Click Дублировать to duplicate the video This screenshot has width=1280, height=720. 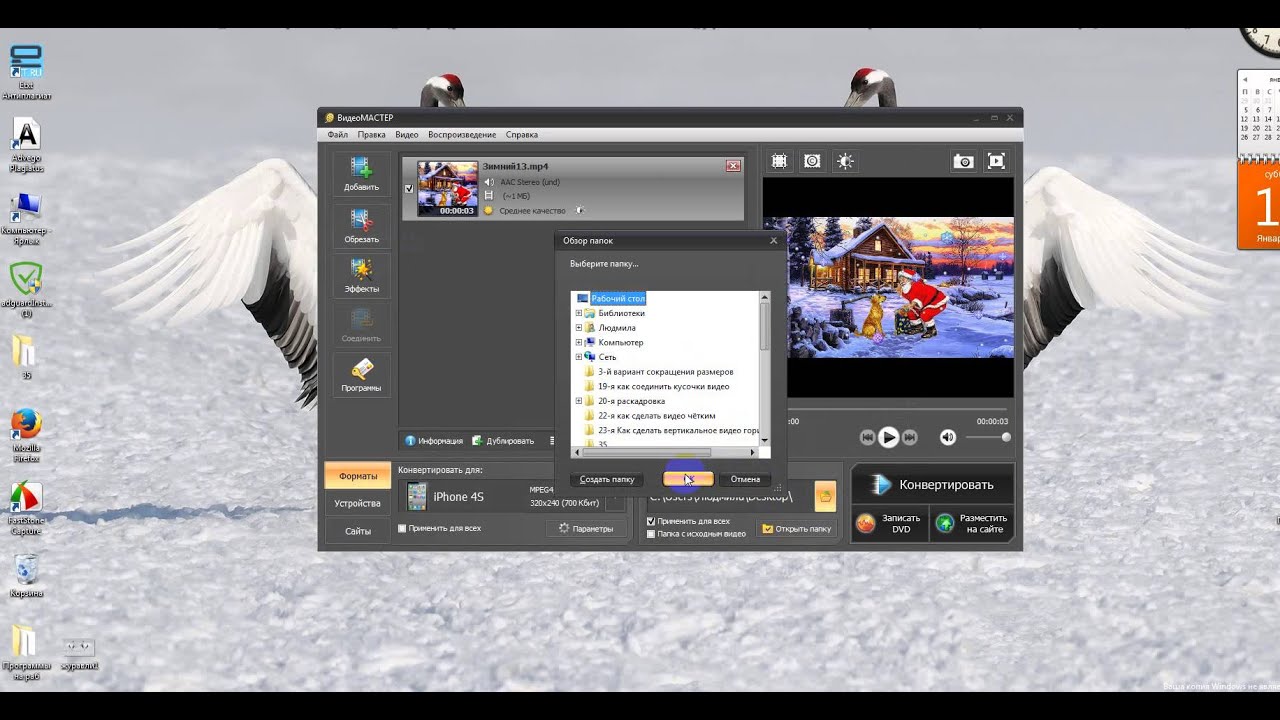pyautogui.click(x=503, y=440)
